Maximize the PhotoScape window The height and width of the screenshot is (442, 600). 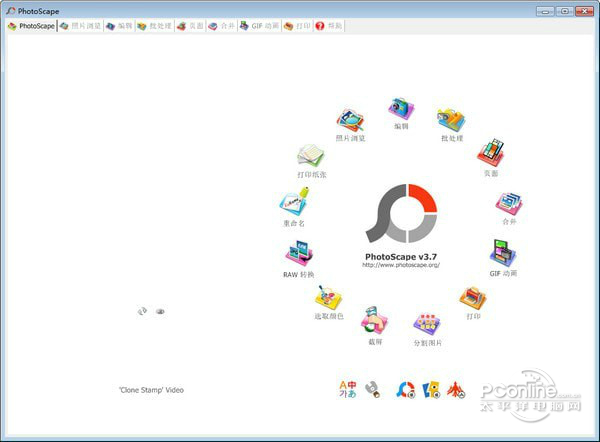(x=564, y=11)
